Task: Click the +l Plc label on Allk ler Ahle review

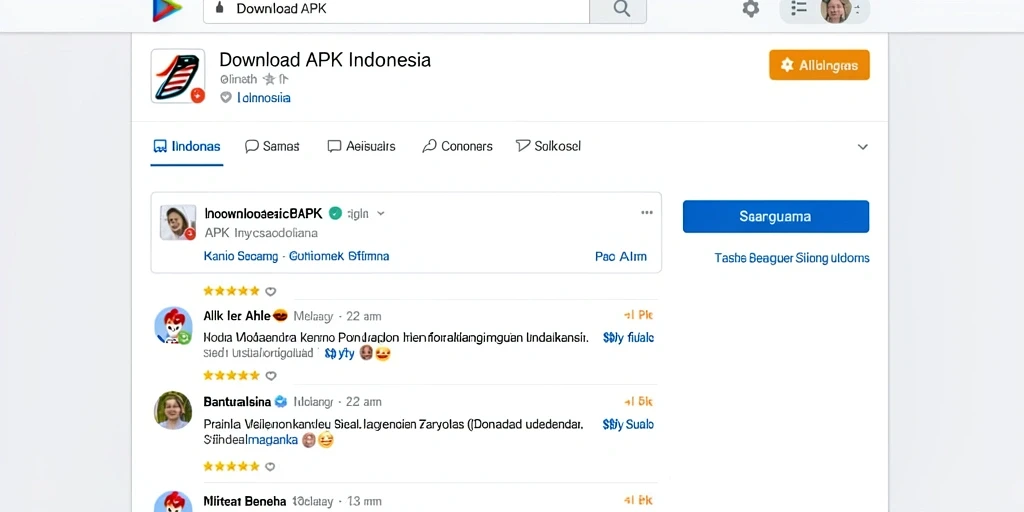Action: coord(638,315)
